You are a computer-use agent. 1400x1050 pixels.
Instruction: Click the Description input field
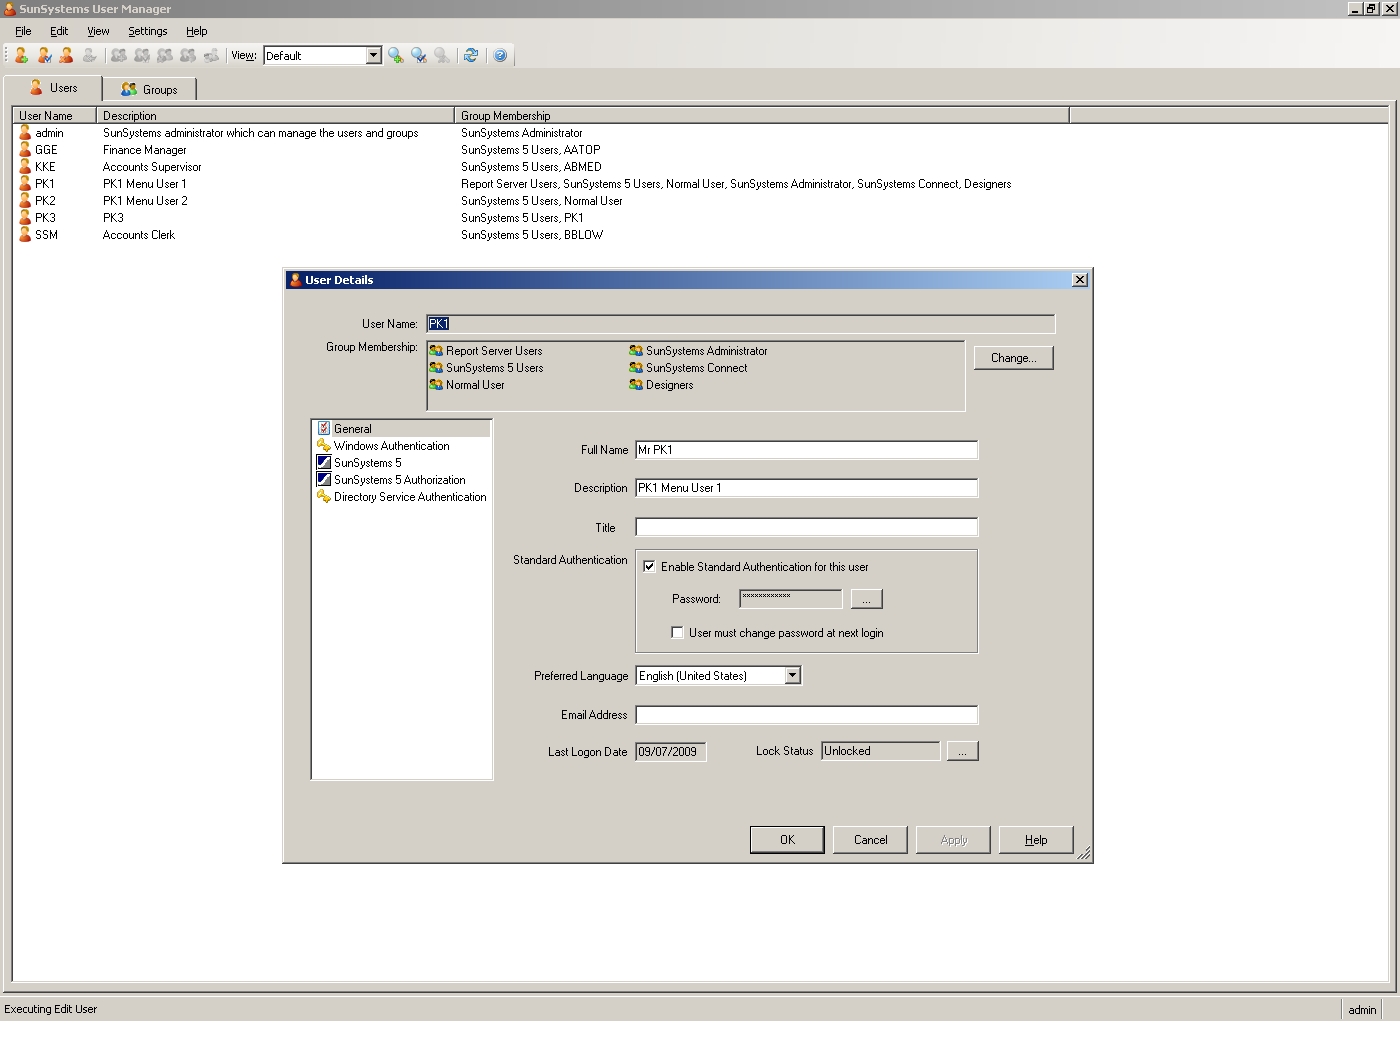pyautogui.click(x=806, y=488)
